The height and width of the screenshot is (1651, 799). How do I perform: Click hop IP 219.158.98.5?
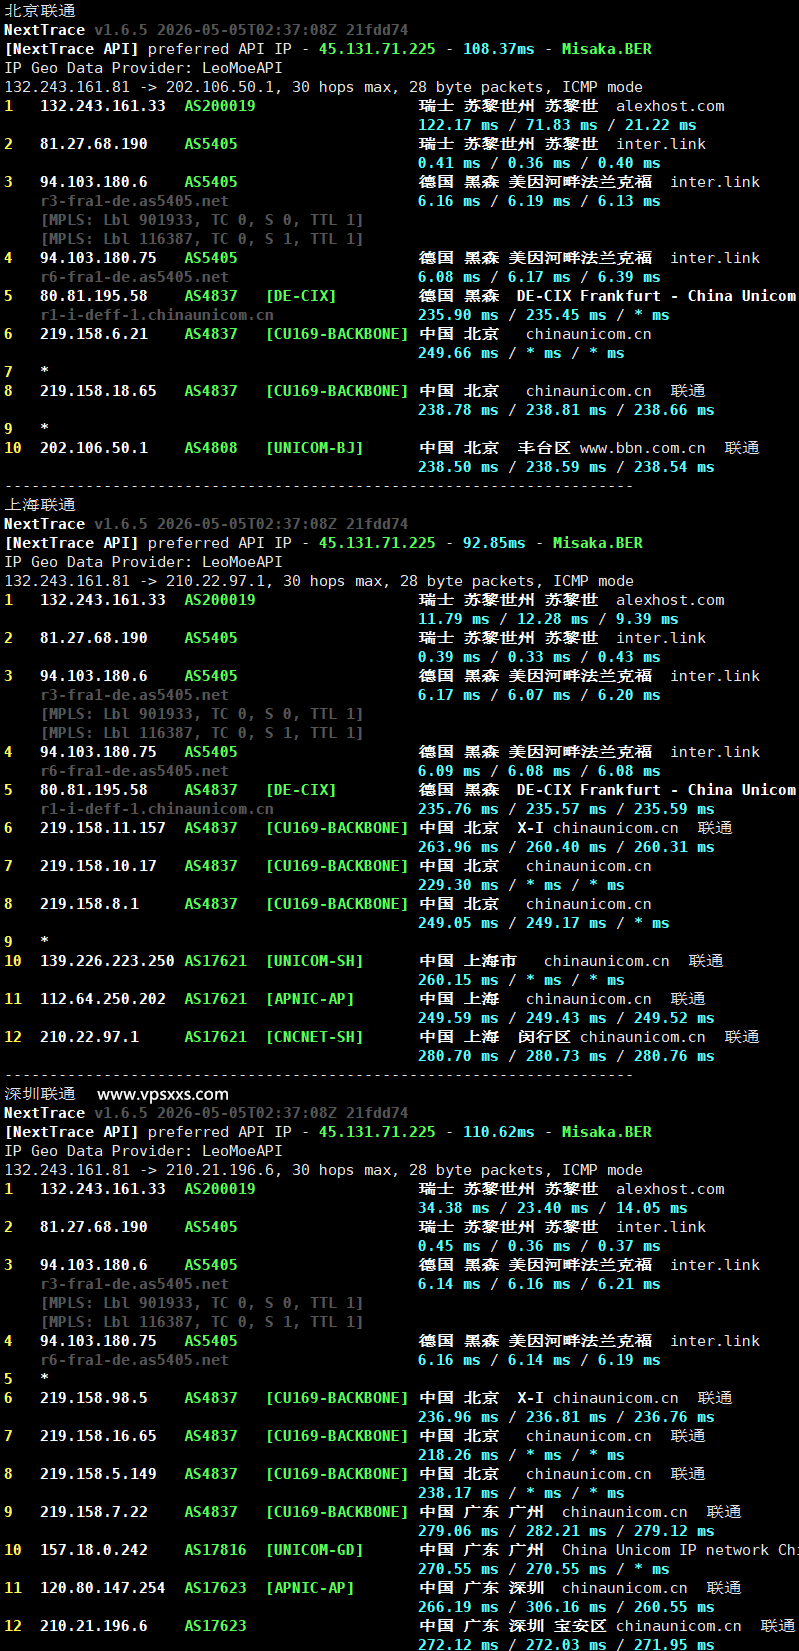[94, 1398]
